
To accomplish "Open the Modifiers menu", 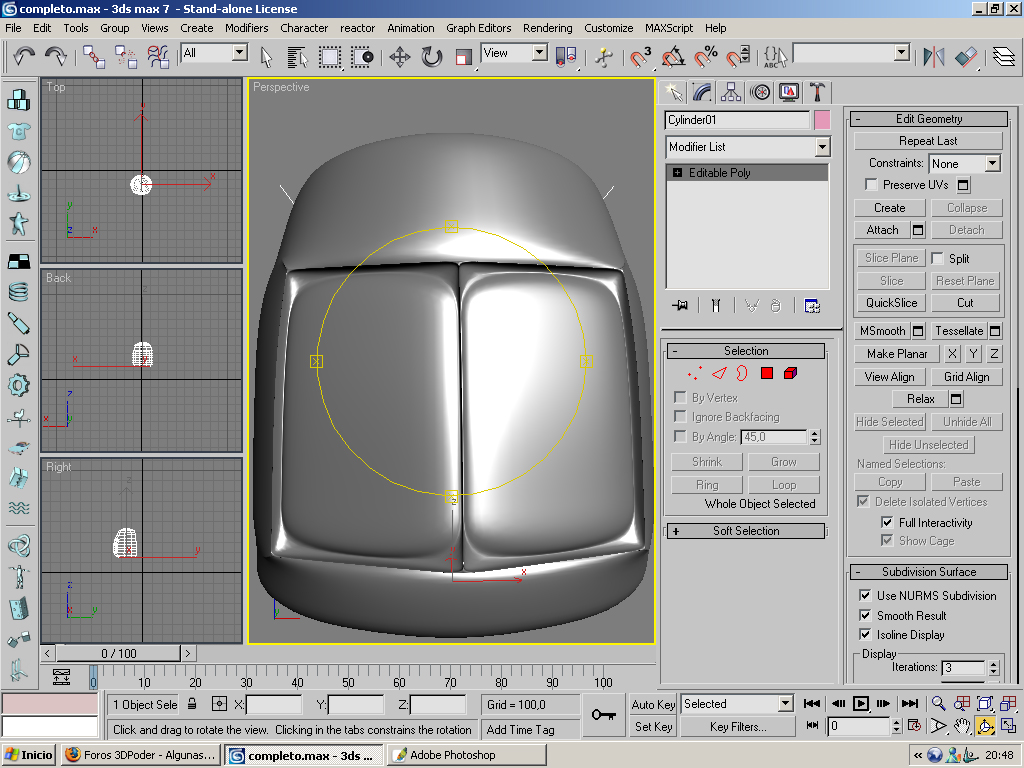I will pos(246,28).
